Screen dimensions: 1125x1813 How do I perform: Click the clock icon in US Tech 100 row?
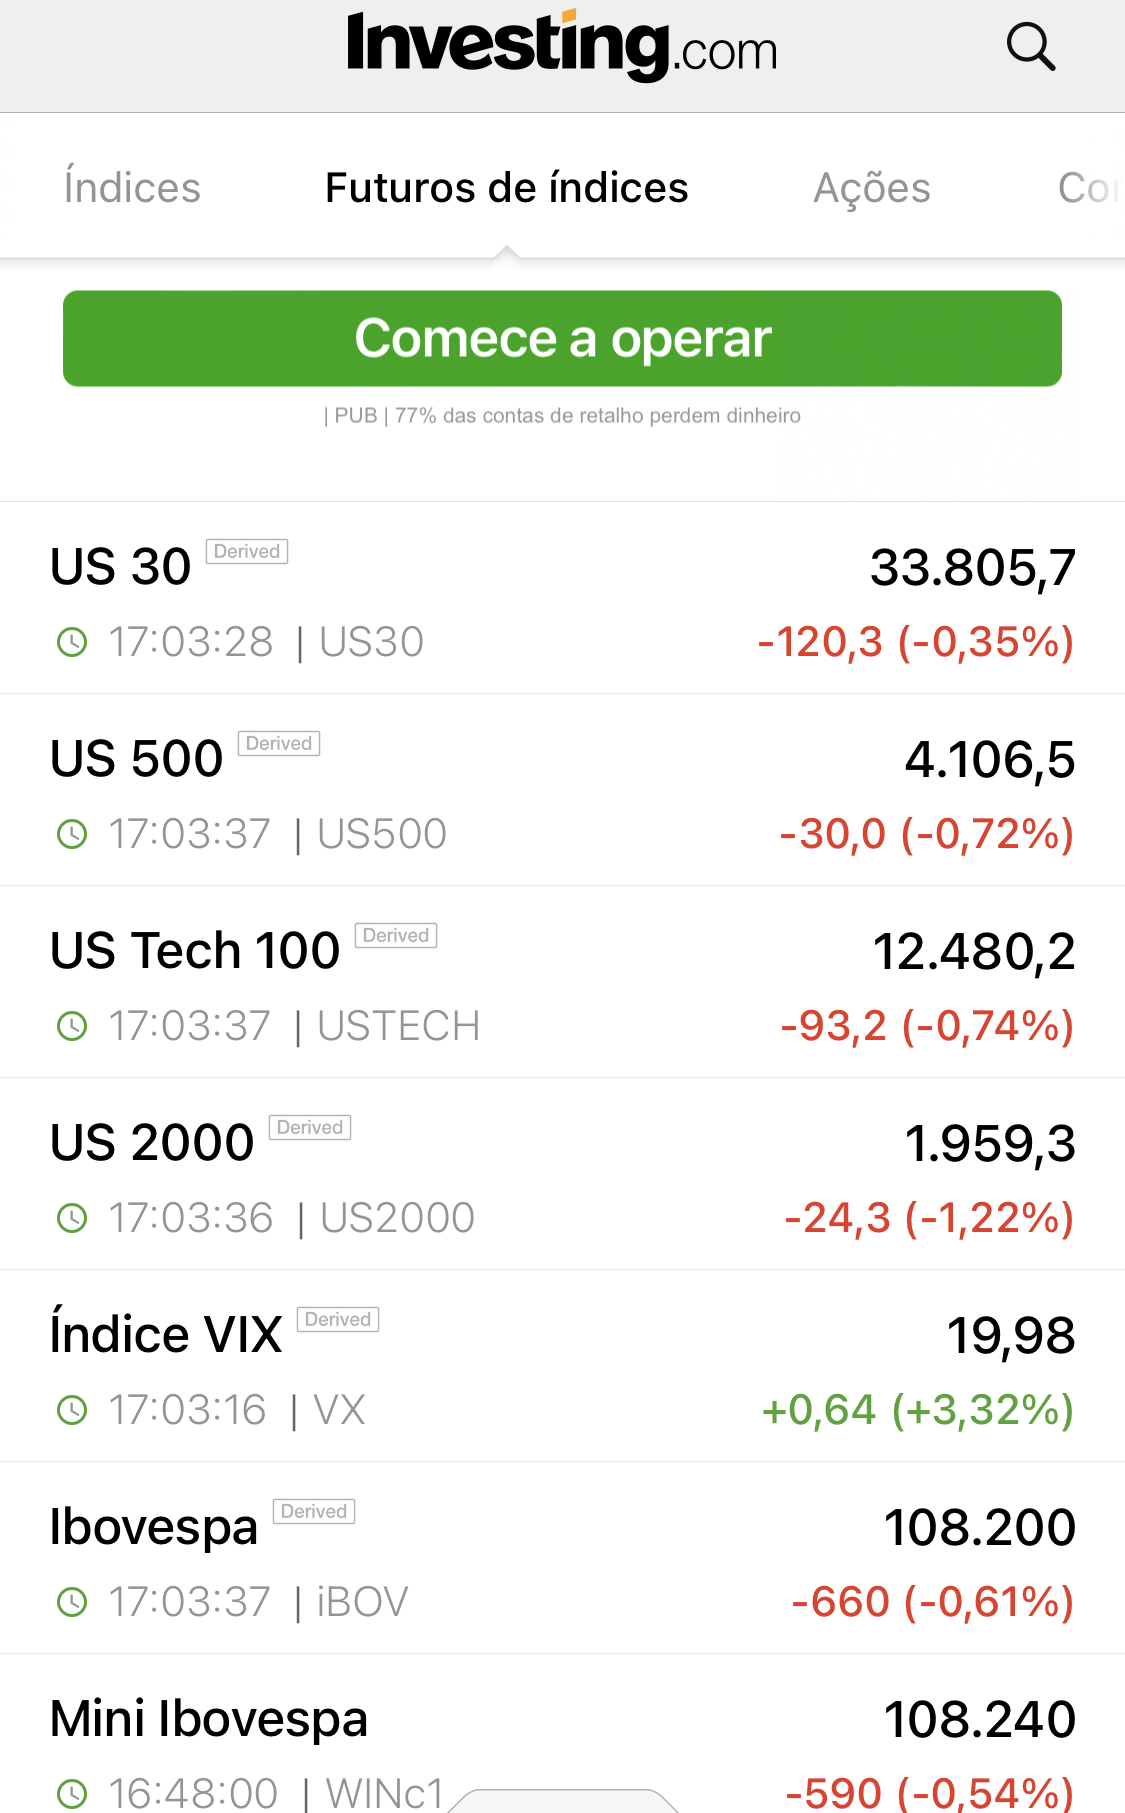[72, 1026]
